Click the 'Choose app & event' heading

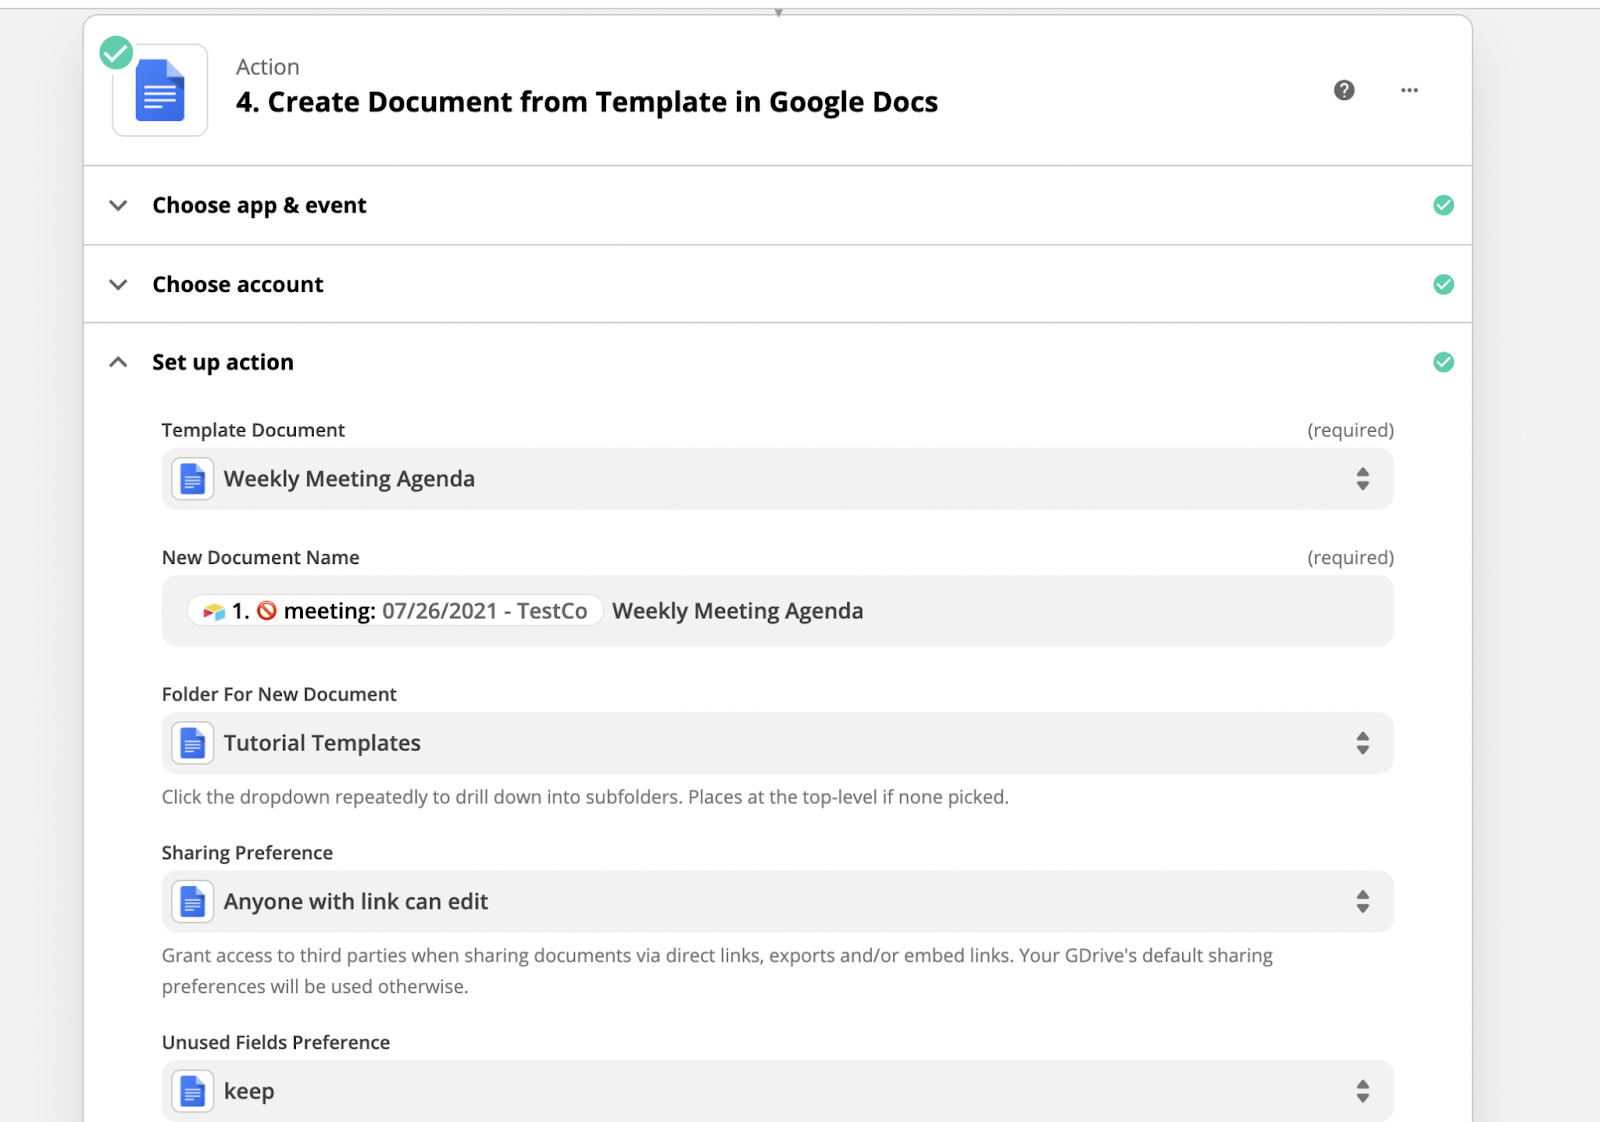click(259, 205)
